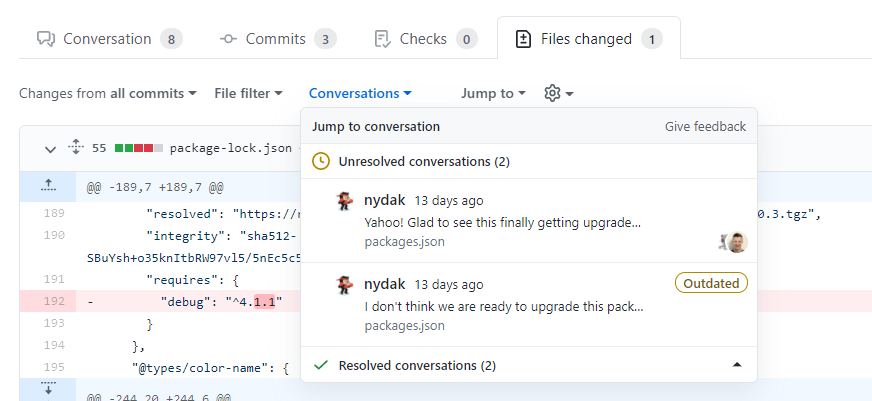Collapse the package-lock.json file chevron
872x401 pixels.
[50, 149]
